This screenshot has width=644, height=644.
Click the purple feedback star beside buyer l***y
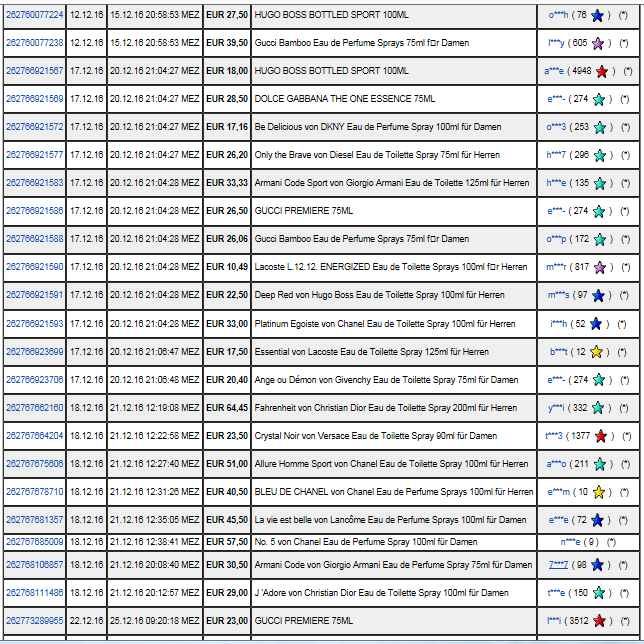pos(598,43)
